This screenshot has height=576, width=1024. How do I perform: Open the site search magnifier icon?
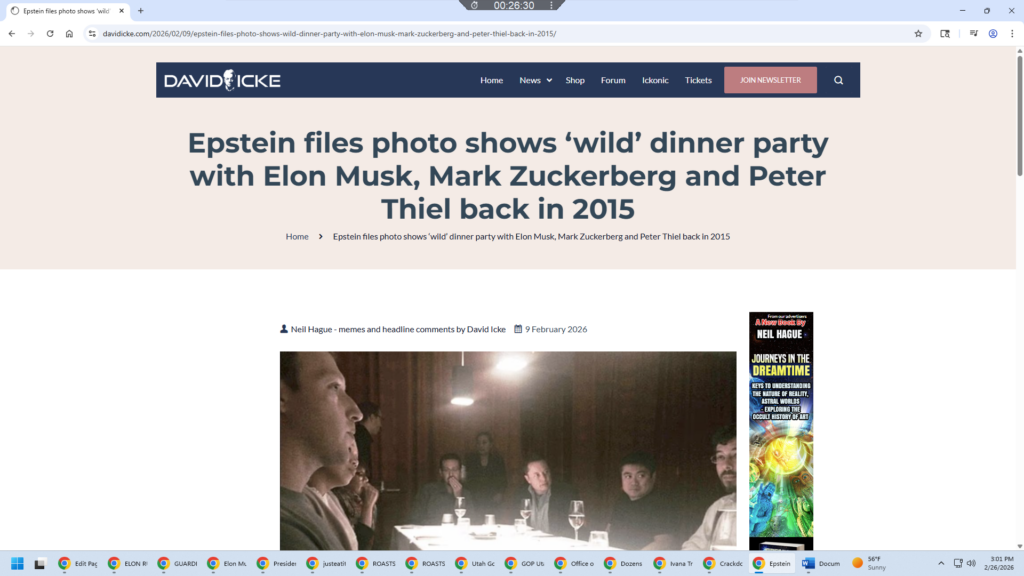pos(839,80)
